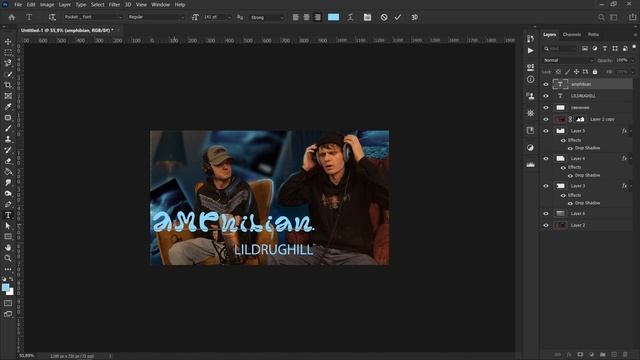
Task: Click the Home icon in options bar
Action: [x=12, y=17]
